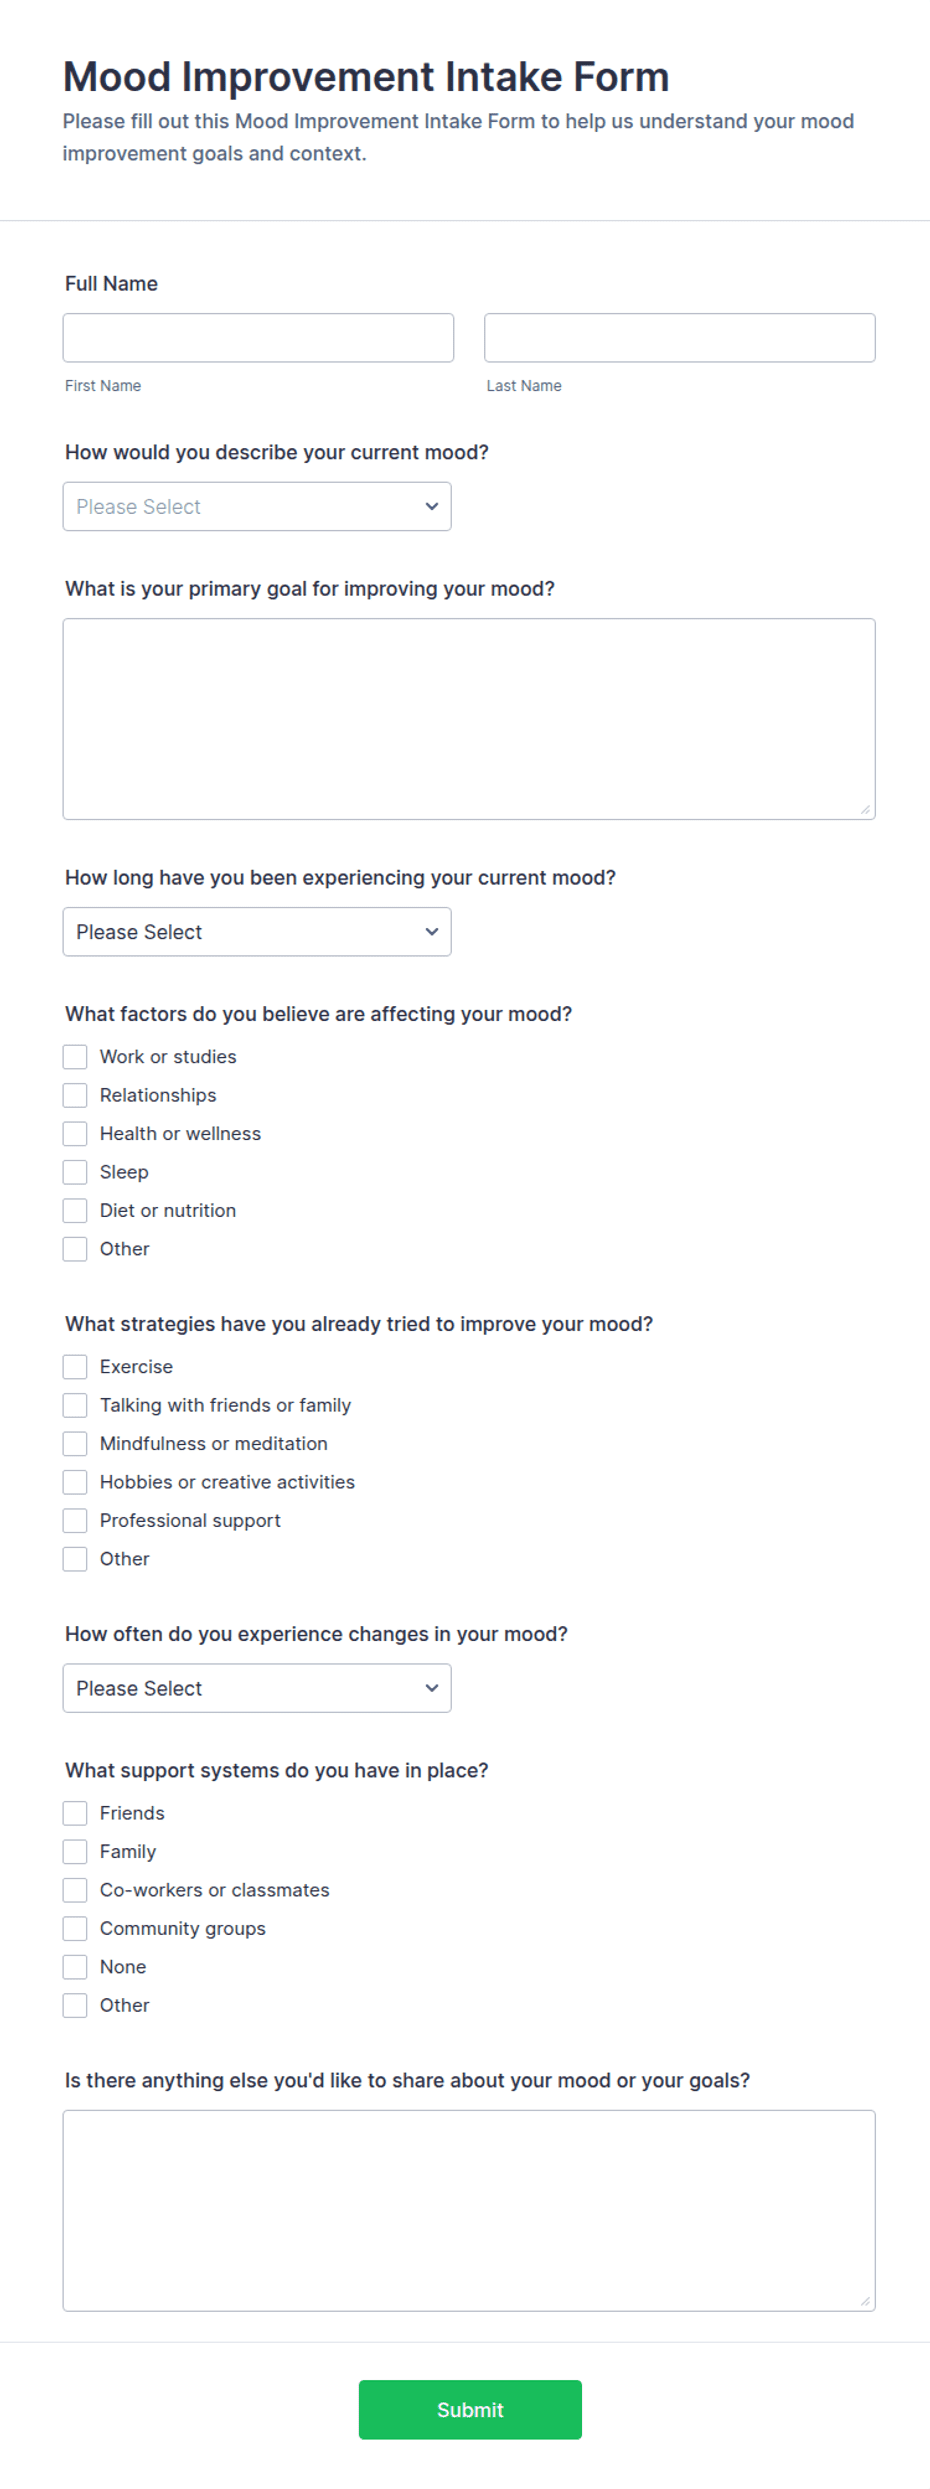Click the green Submit button

(470, 2410)
